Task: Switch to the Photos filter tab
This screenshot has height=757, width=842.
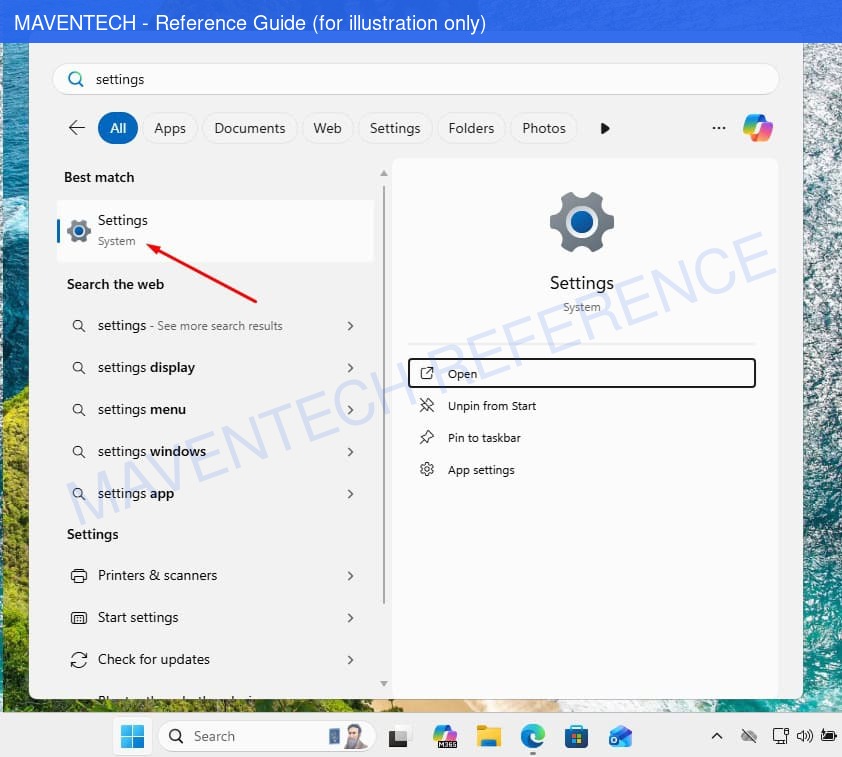Action: tap(544, 128)
